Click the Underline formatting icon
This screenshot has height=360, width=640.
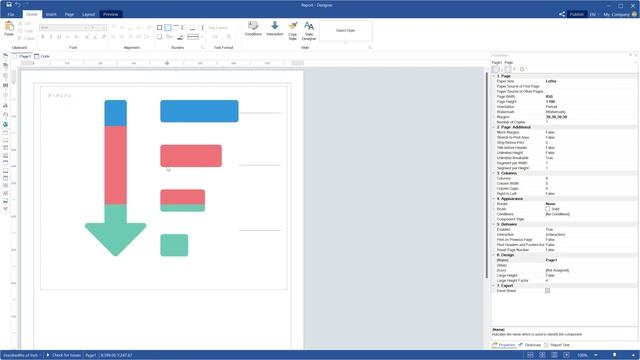click(59, 37)
